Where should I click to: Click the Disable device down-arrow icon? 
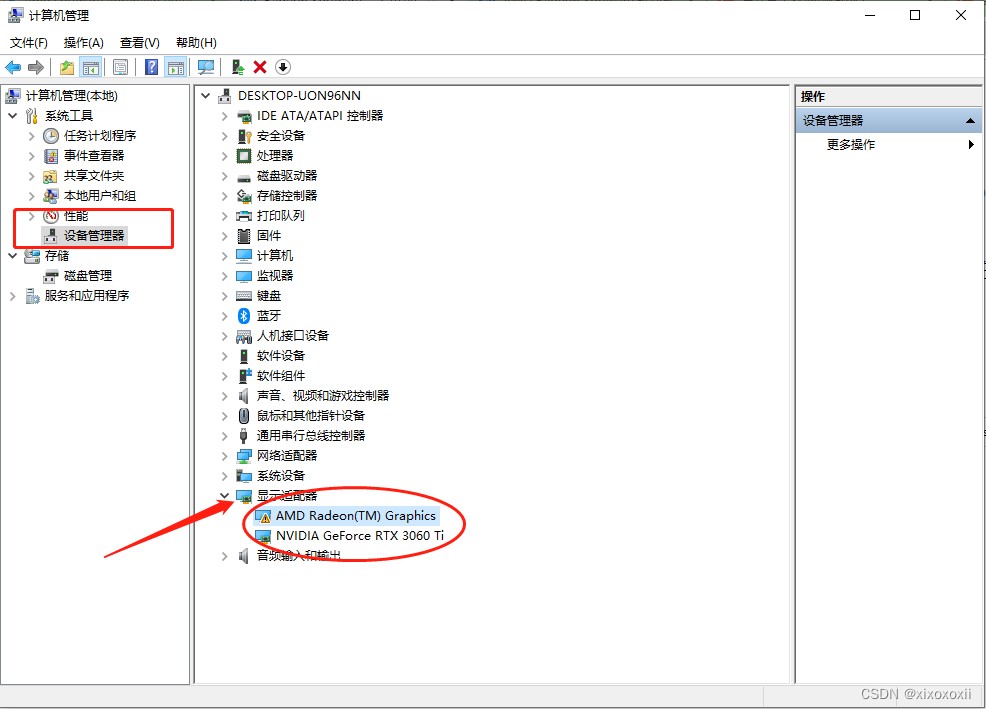[x=283, y=67]
